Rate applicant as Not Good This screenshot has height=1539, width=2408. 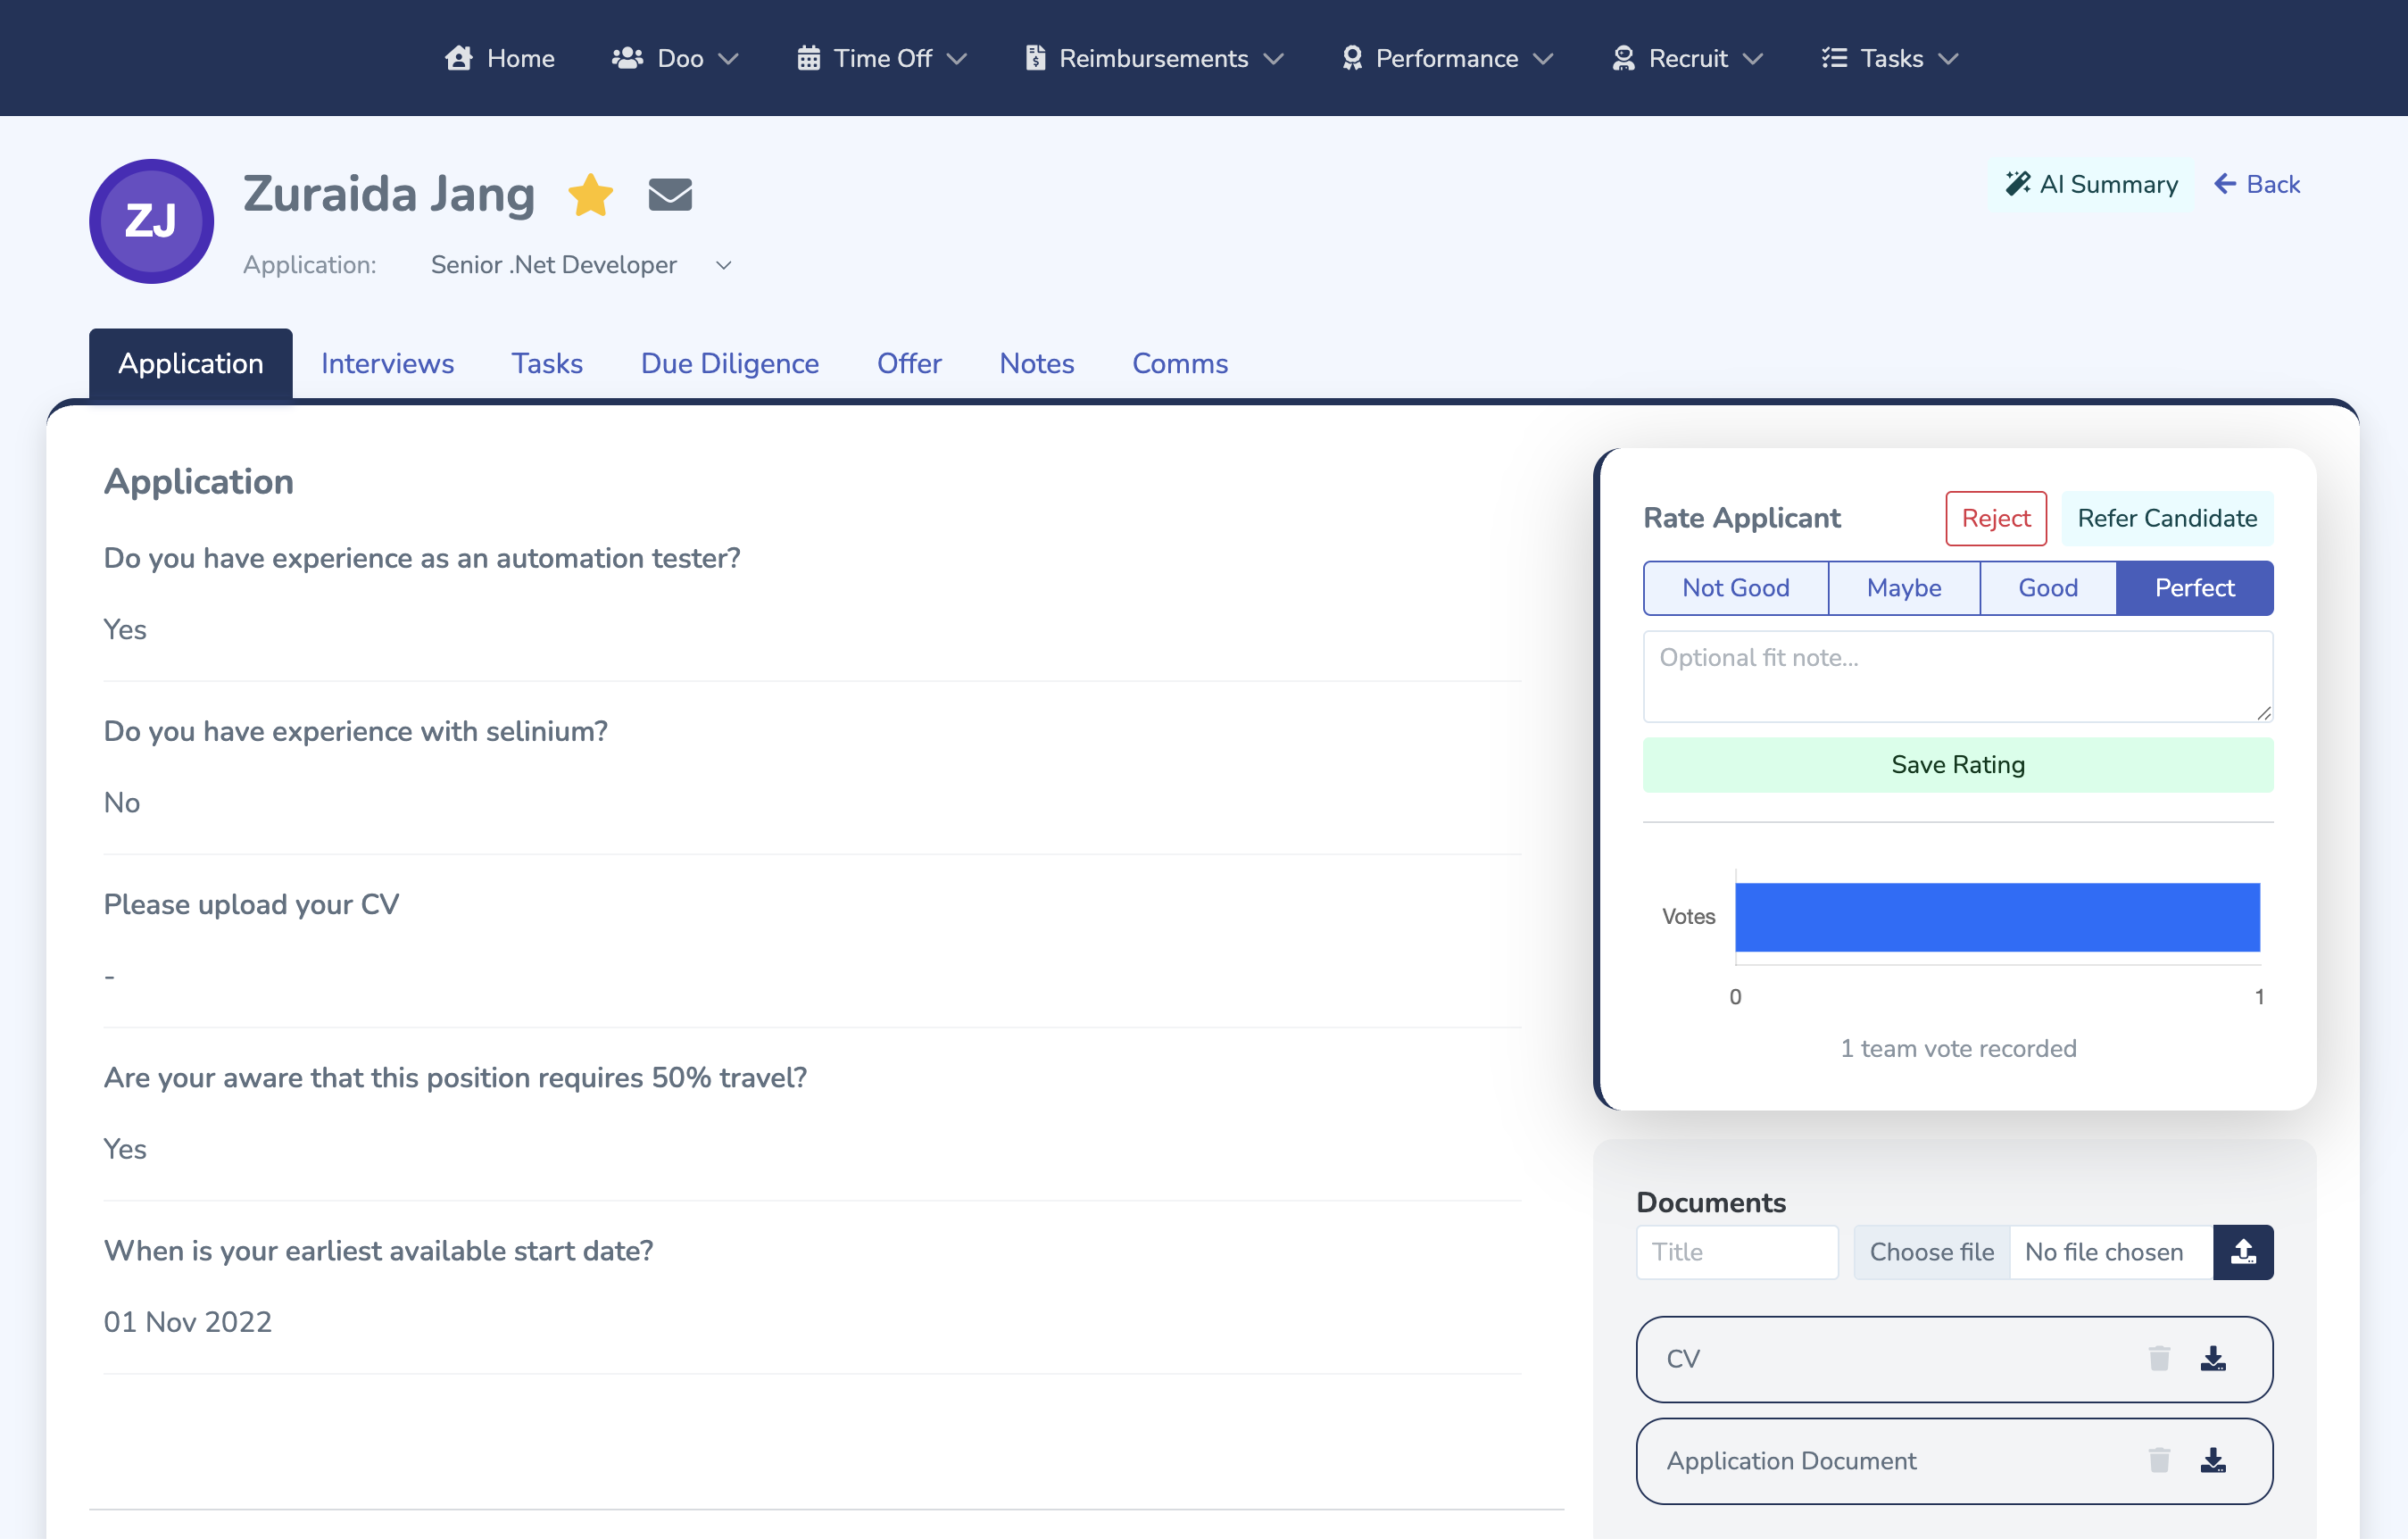1735,588
